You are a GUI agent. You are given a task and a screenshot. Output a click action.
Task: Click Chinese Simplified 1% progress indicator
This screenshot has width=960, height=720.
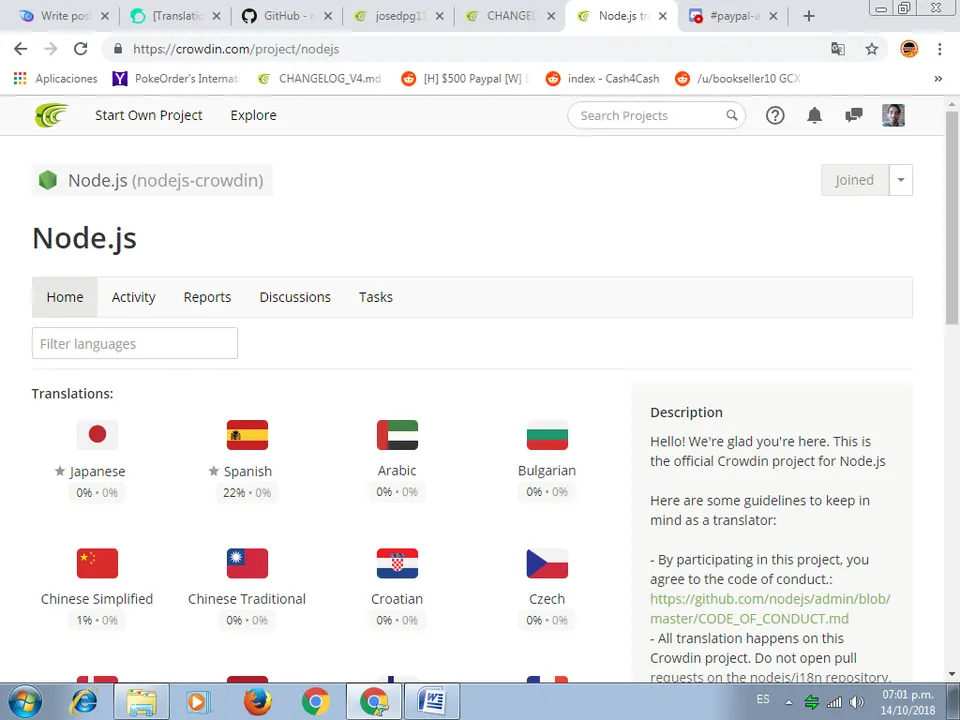tap(97, 620)
